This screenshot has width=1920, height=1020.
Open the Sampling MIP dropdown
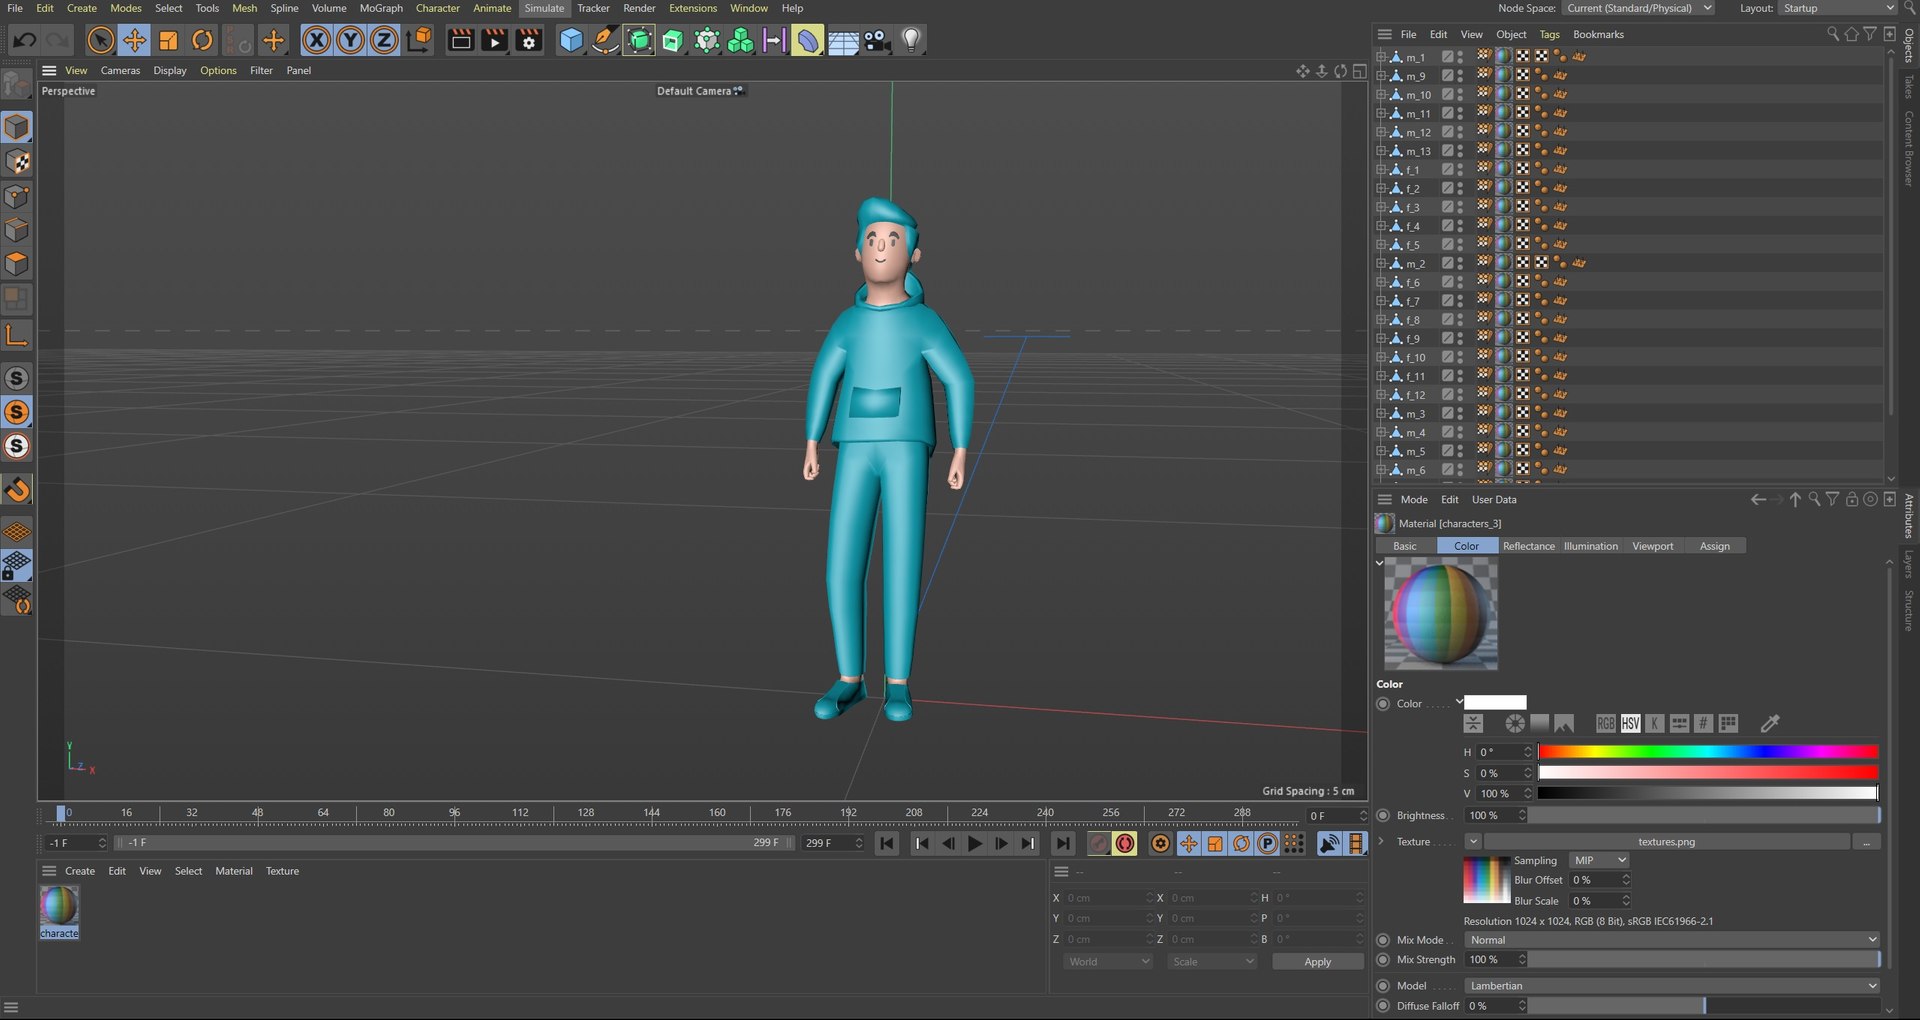click(1599, 861)
